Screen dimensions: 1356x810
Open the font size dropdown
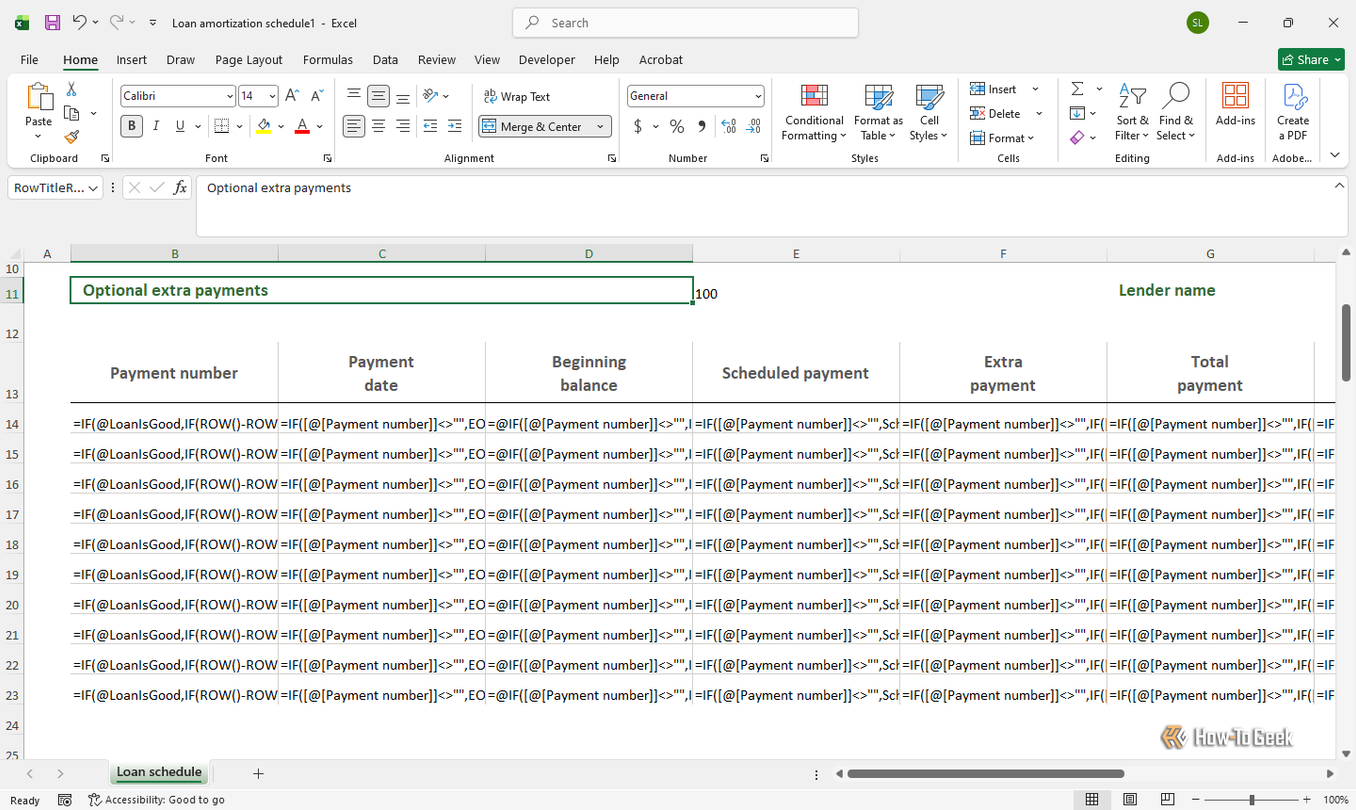pyautogui.click(x=273, y=96)
